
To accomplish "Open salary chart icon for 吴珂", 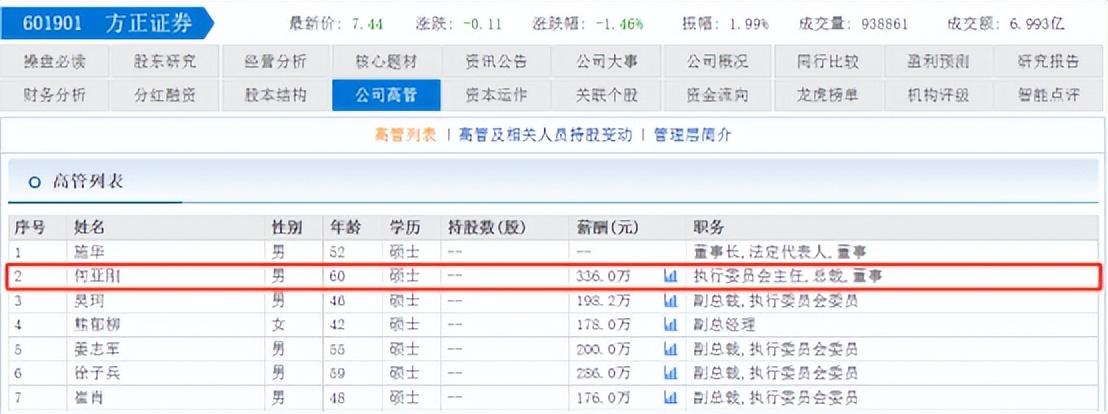I will 671,301.
